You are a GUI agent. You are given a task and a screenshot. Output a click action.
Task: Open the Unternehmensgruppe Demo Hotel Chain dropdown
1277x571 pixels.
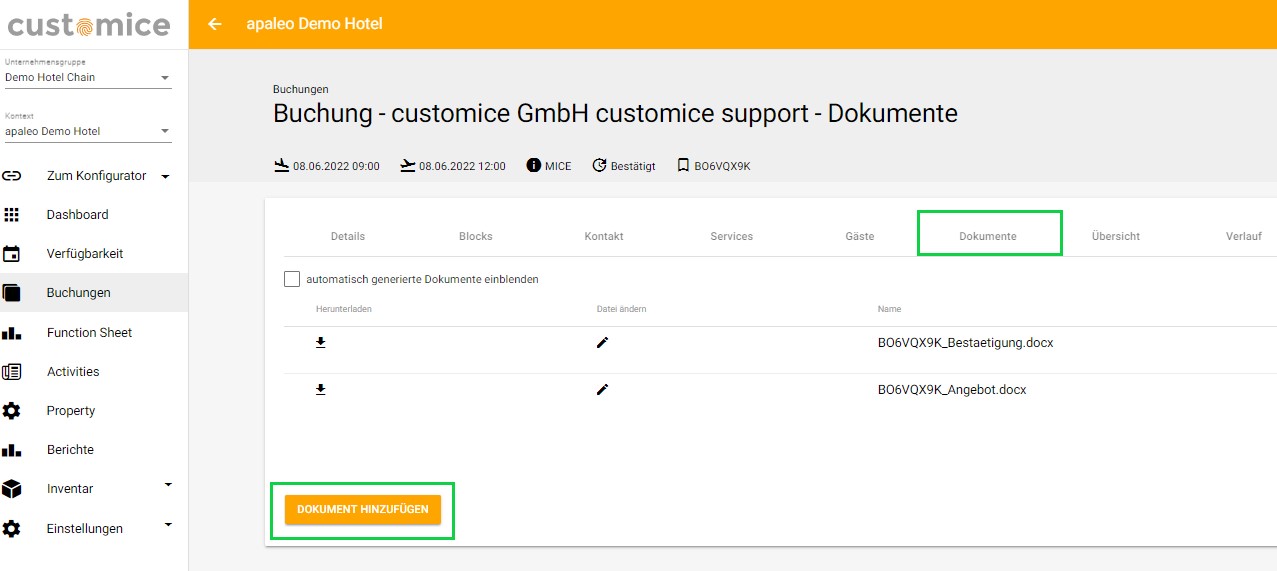(x=88, y=77)
